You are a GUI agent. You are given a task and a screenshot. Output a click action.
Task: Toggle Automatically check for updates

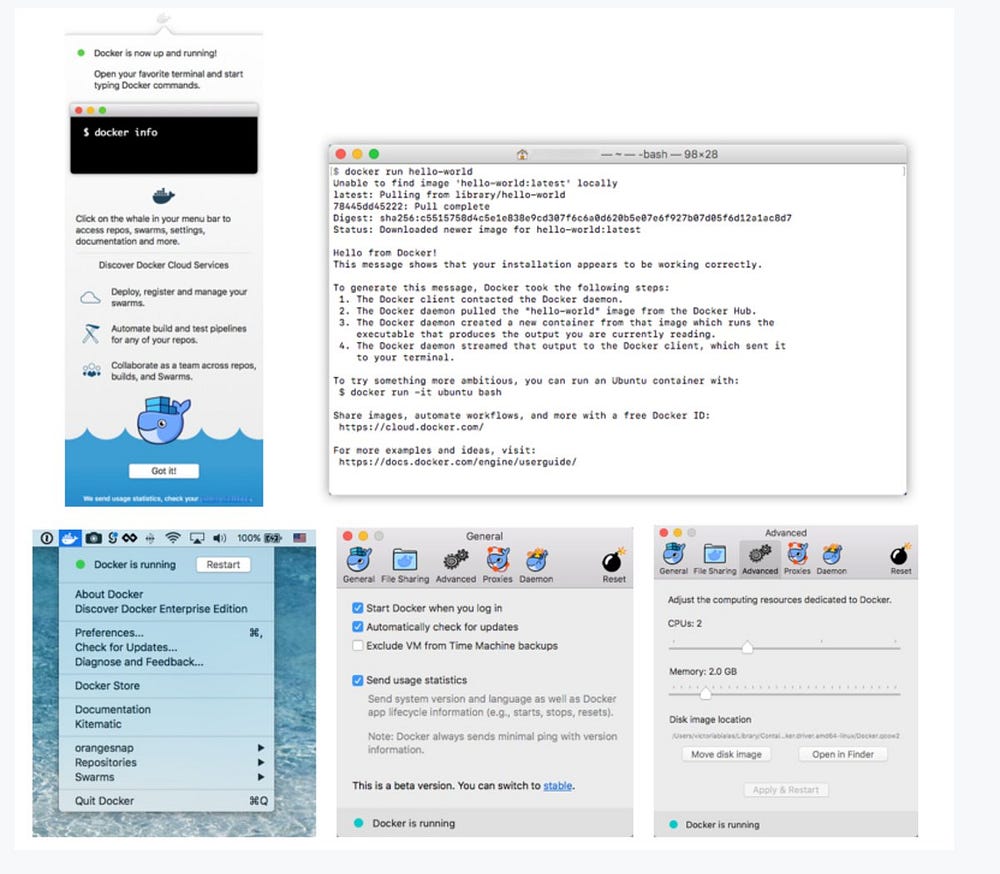358,626
